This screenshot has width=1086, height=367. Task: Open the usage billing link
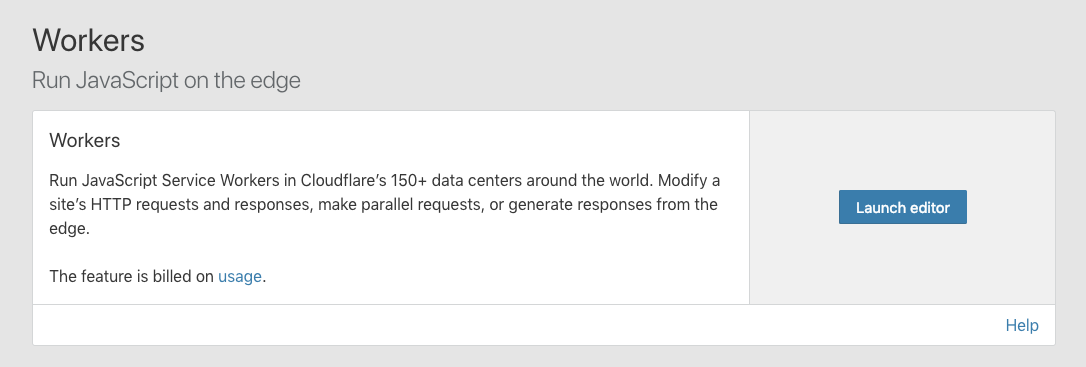240,276
